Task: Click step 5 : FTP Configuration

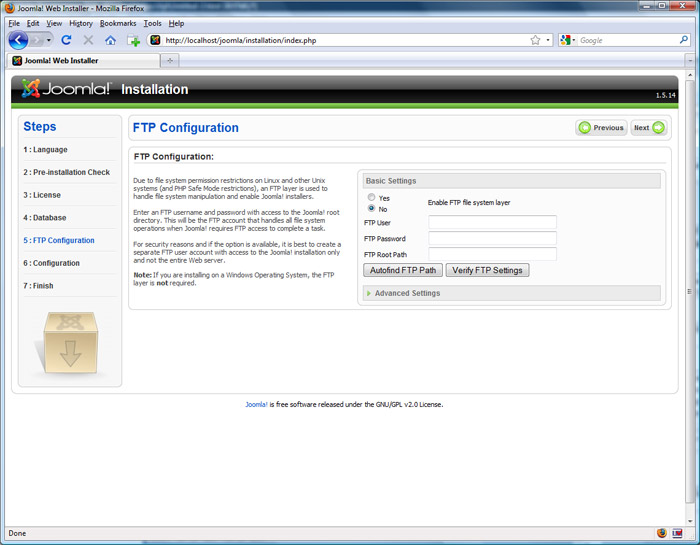Action: 59,240
